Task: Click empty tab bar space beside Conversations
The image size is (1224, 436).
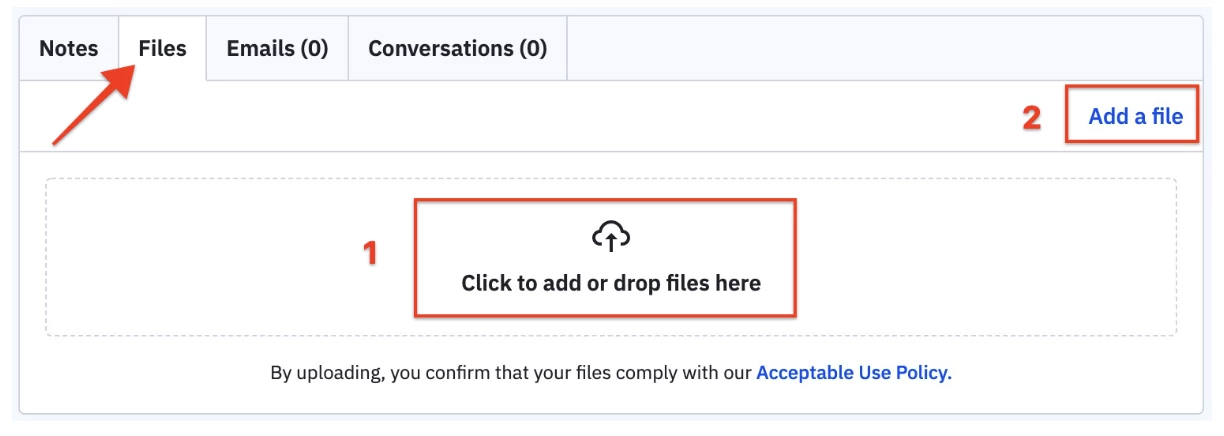Action: [x=880, y=48]
